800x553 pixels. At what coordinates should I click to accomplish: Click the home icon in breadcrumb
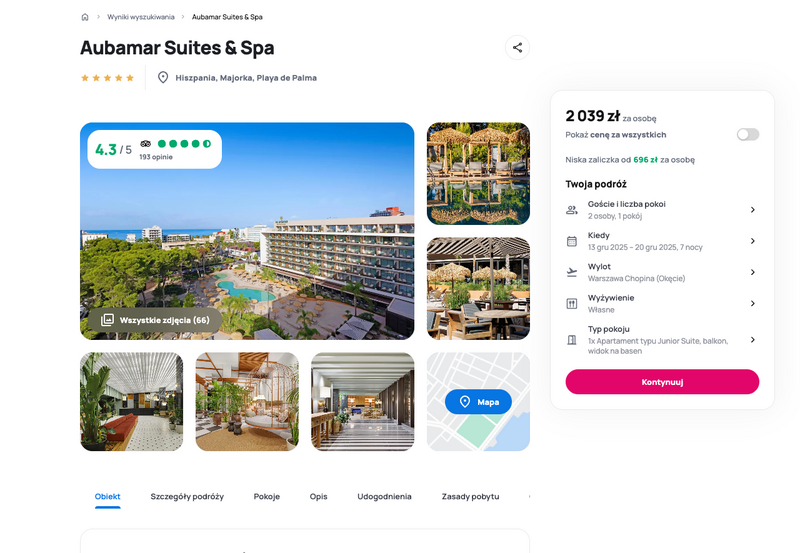(85, 17)
